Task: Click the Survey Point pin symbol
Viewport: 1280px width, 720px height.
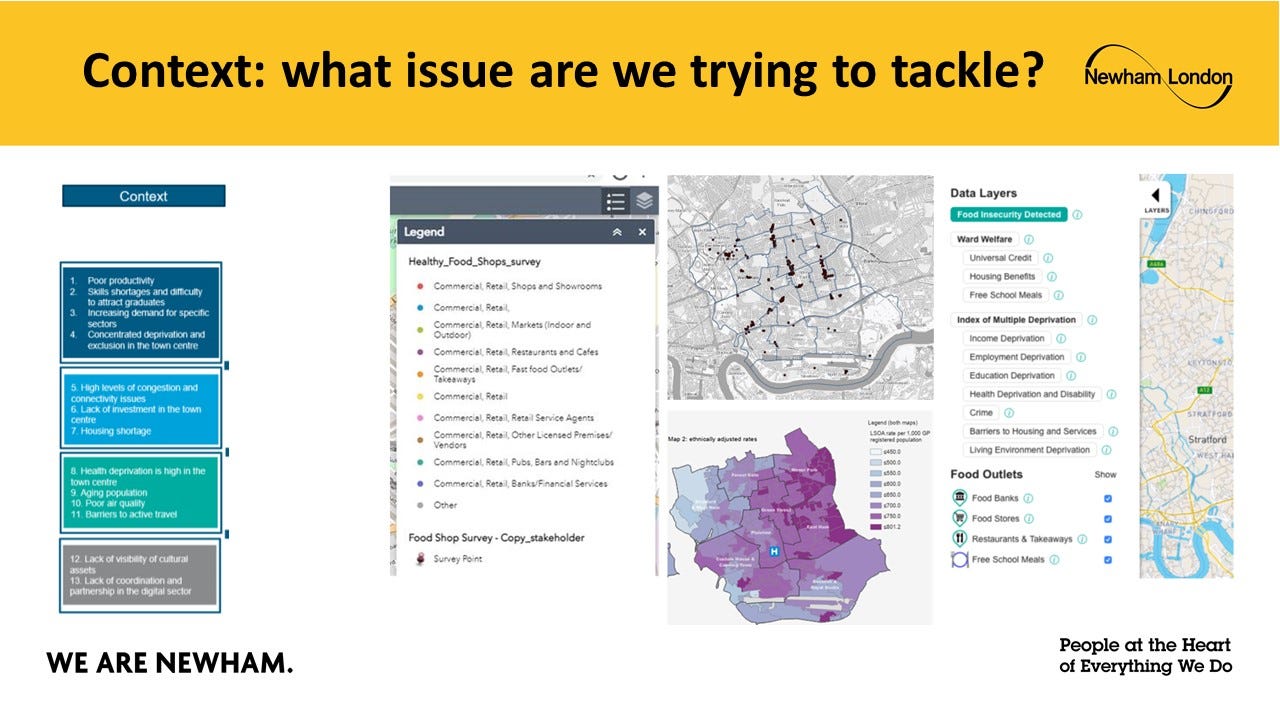Action: pos(419,559)
